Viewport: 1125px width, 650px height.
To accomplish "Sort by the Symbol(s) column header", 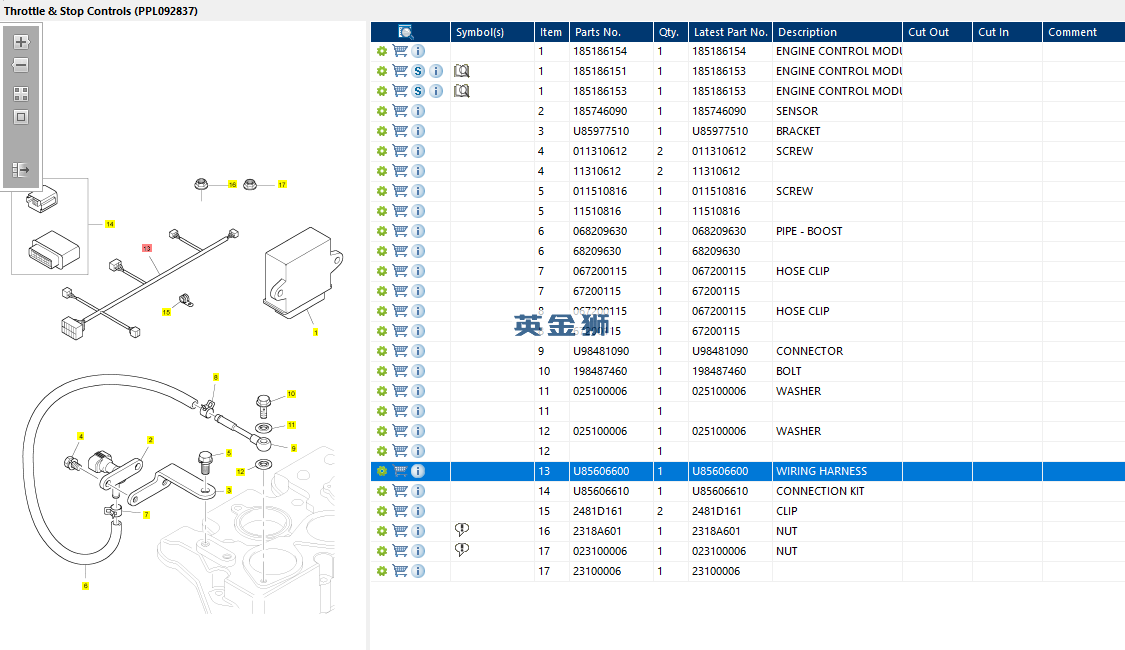I will (492, 32).
